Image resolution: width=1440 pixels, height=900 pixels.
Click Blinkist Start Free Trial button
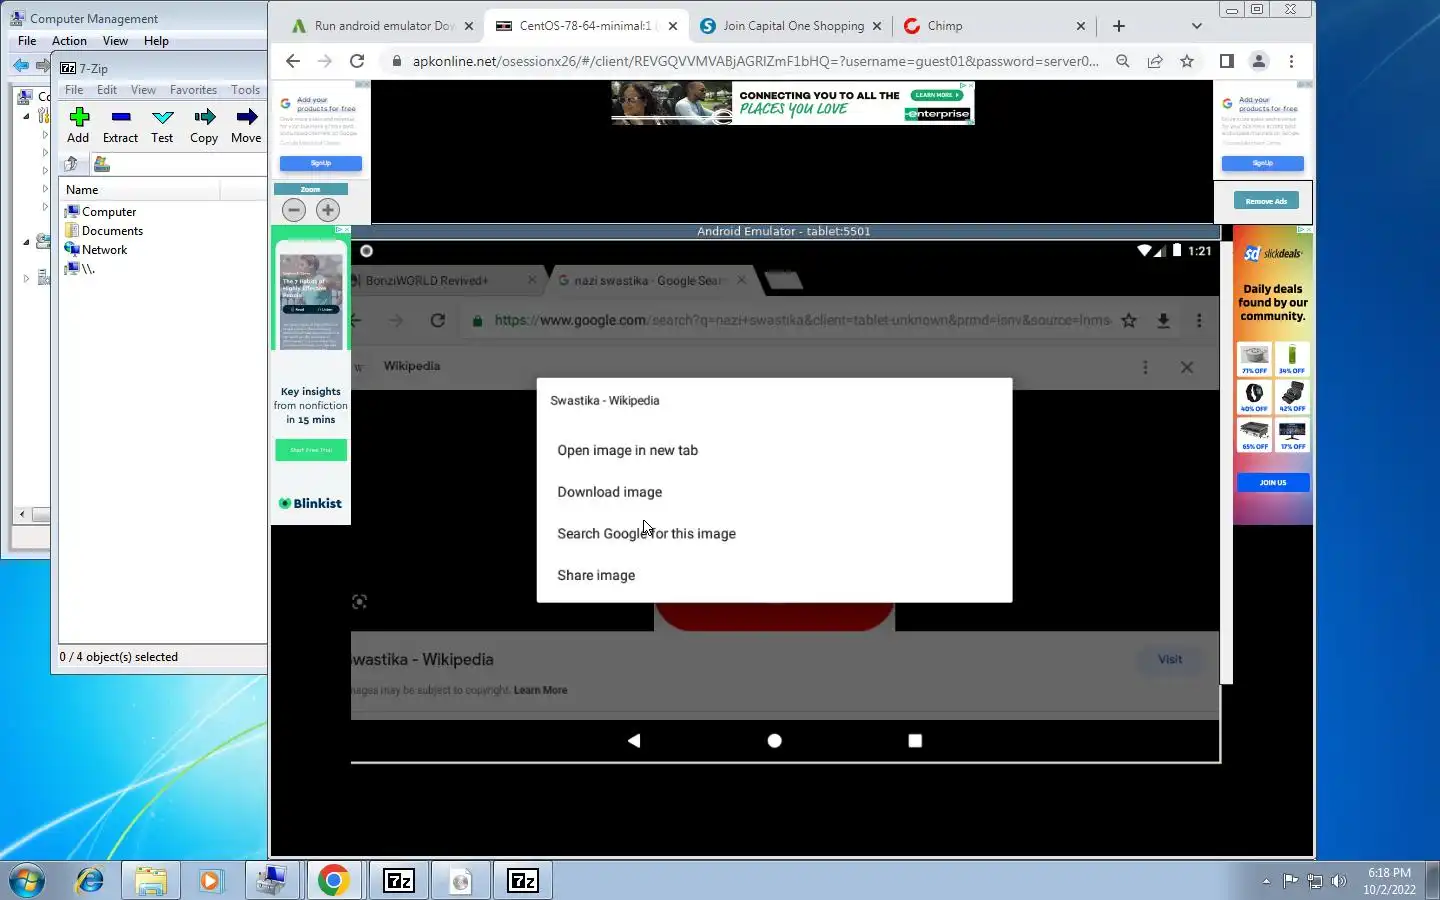point(311,450)
